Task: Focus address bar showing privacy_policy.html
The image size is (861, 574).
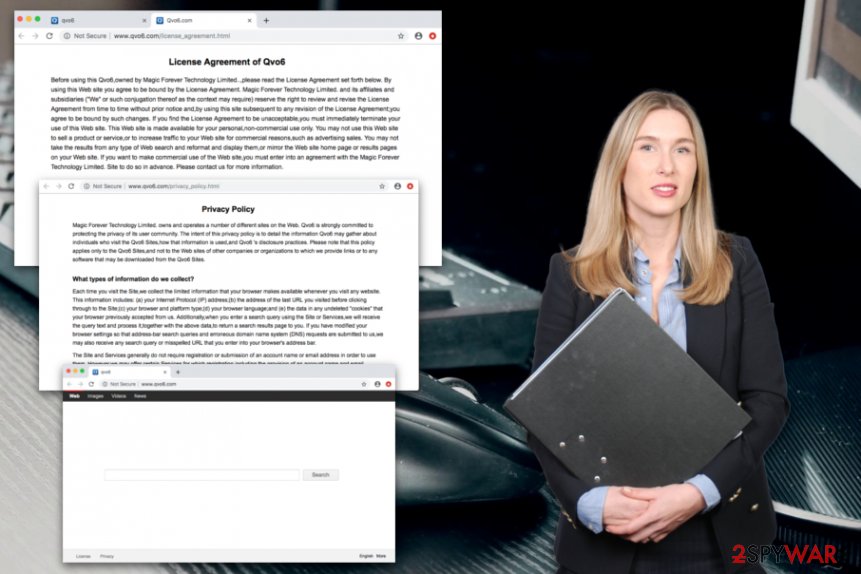Action: [x=231, y=186]
